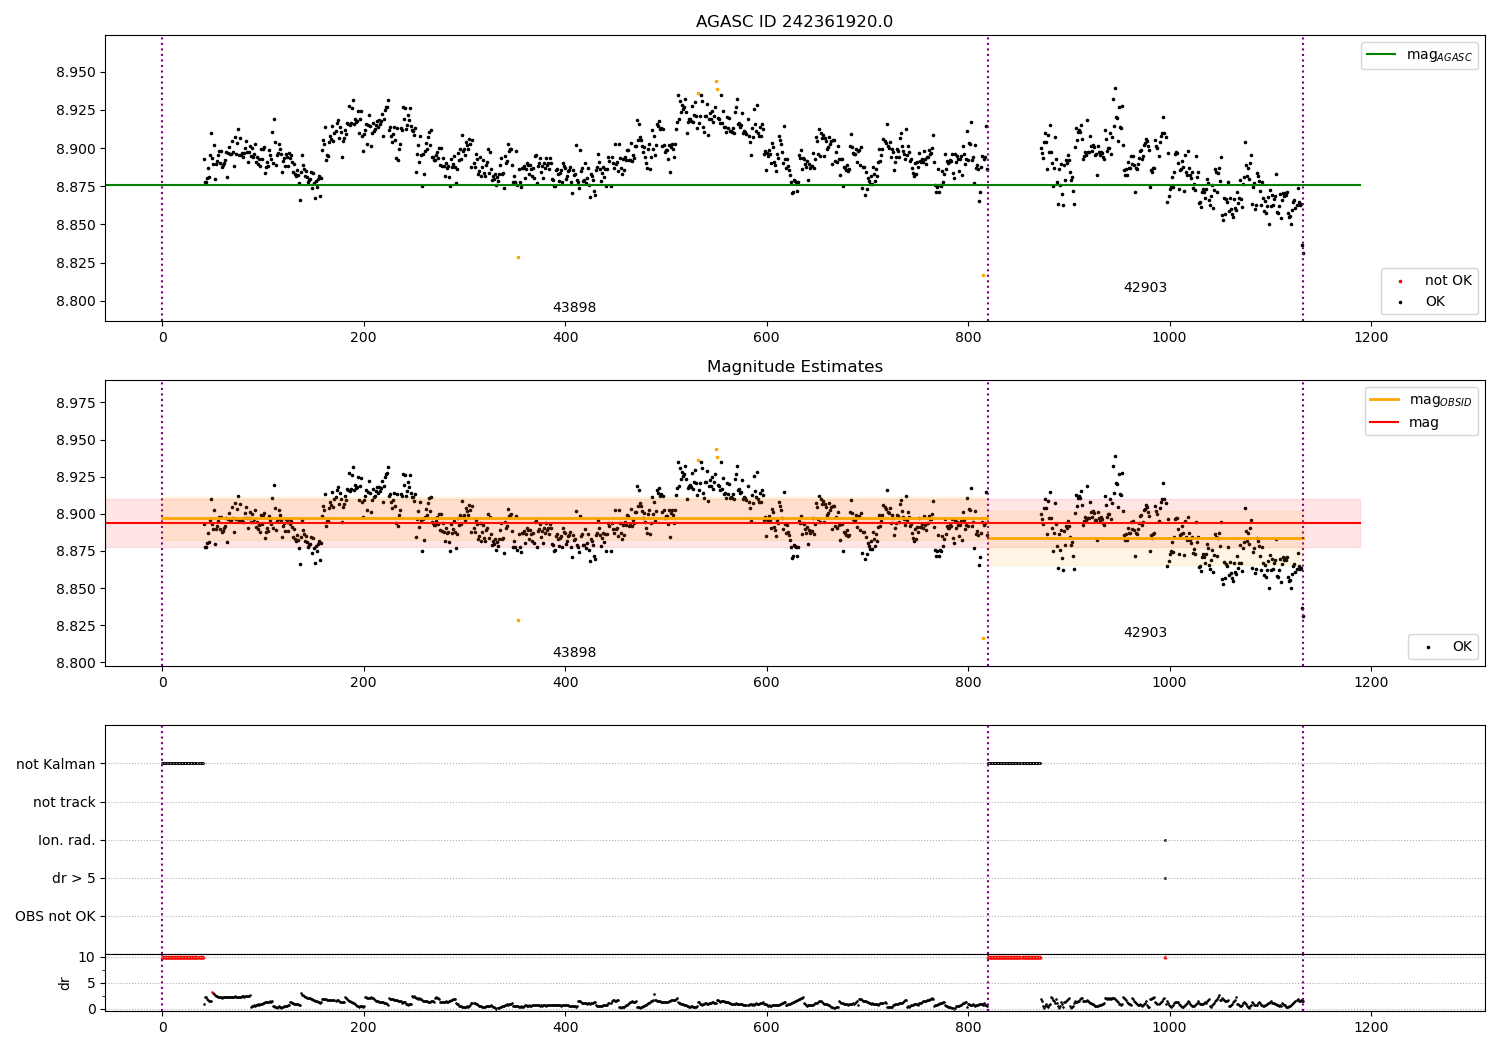Image resolution: width=1500 pixels, height=1050 pixels.
Task: Click the 'Ion. rad.' y-axis label
Action: click(67, 840)
